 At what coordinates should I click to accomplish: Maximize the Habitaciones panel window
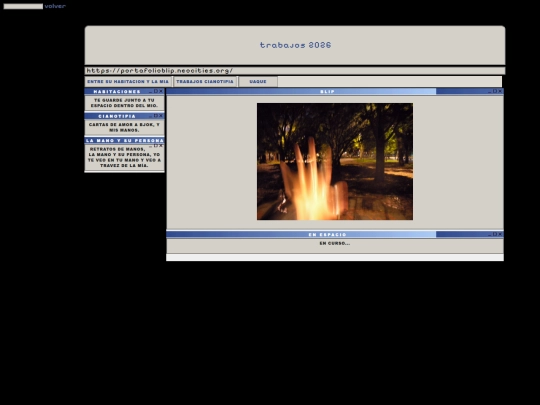tap(156, 91)
